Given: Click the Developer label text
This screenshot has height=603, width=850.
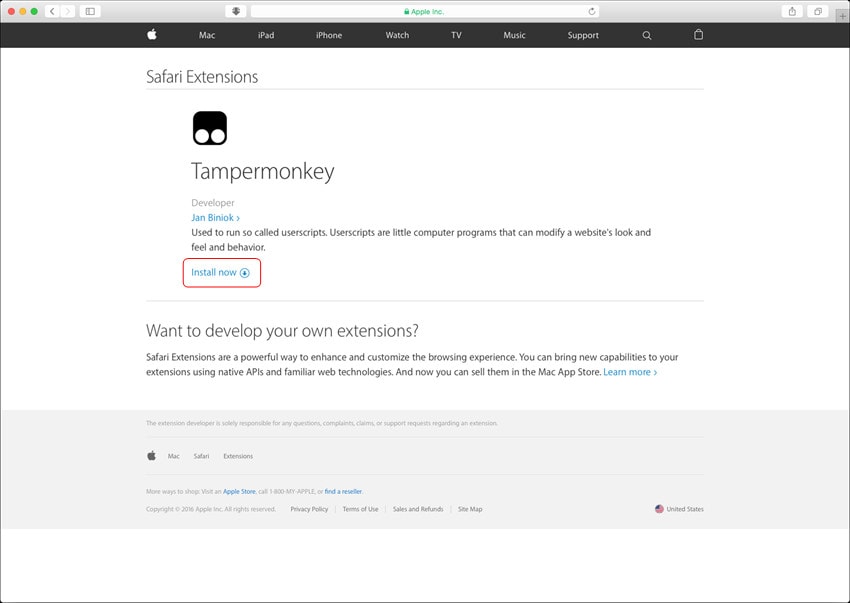Looking at the screenshot, I should 212,203.
